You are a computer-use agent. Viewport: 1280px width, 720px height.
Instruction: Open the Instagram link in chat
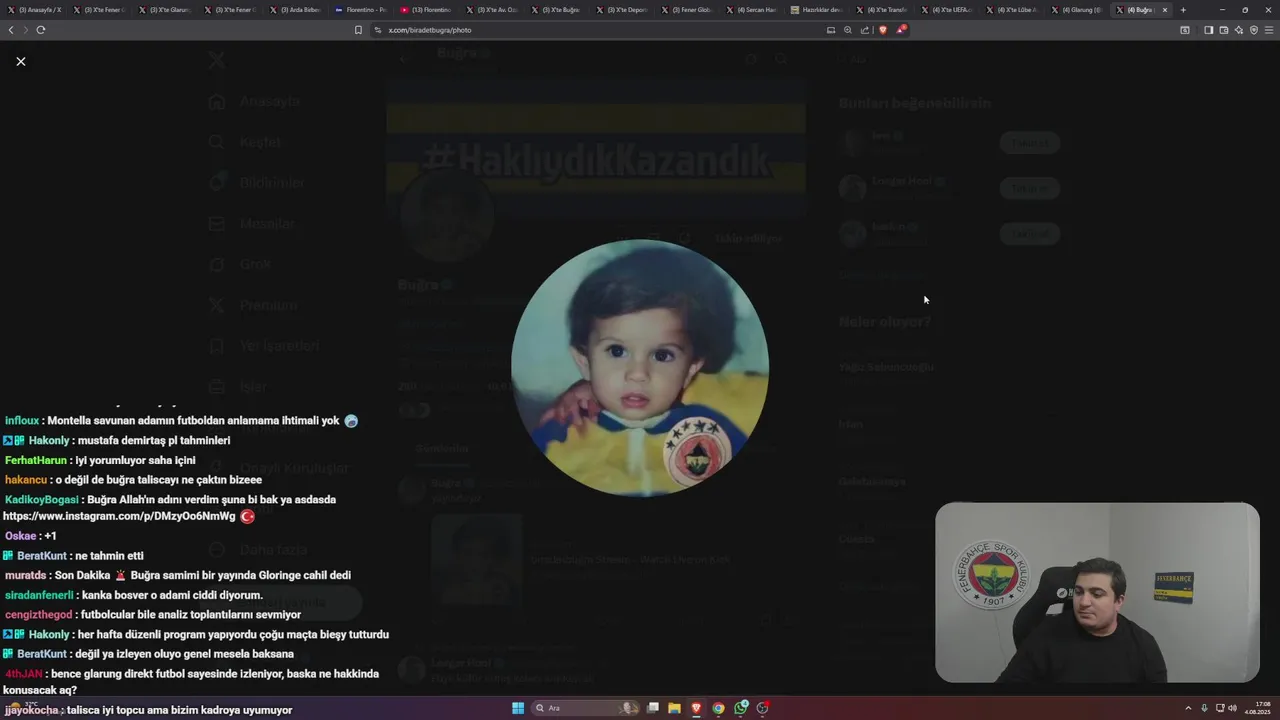click(x=119, y=517)
